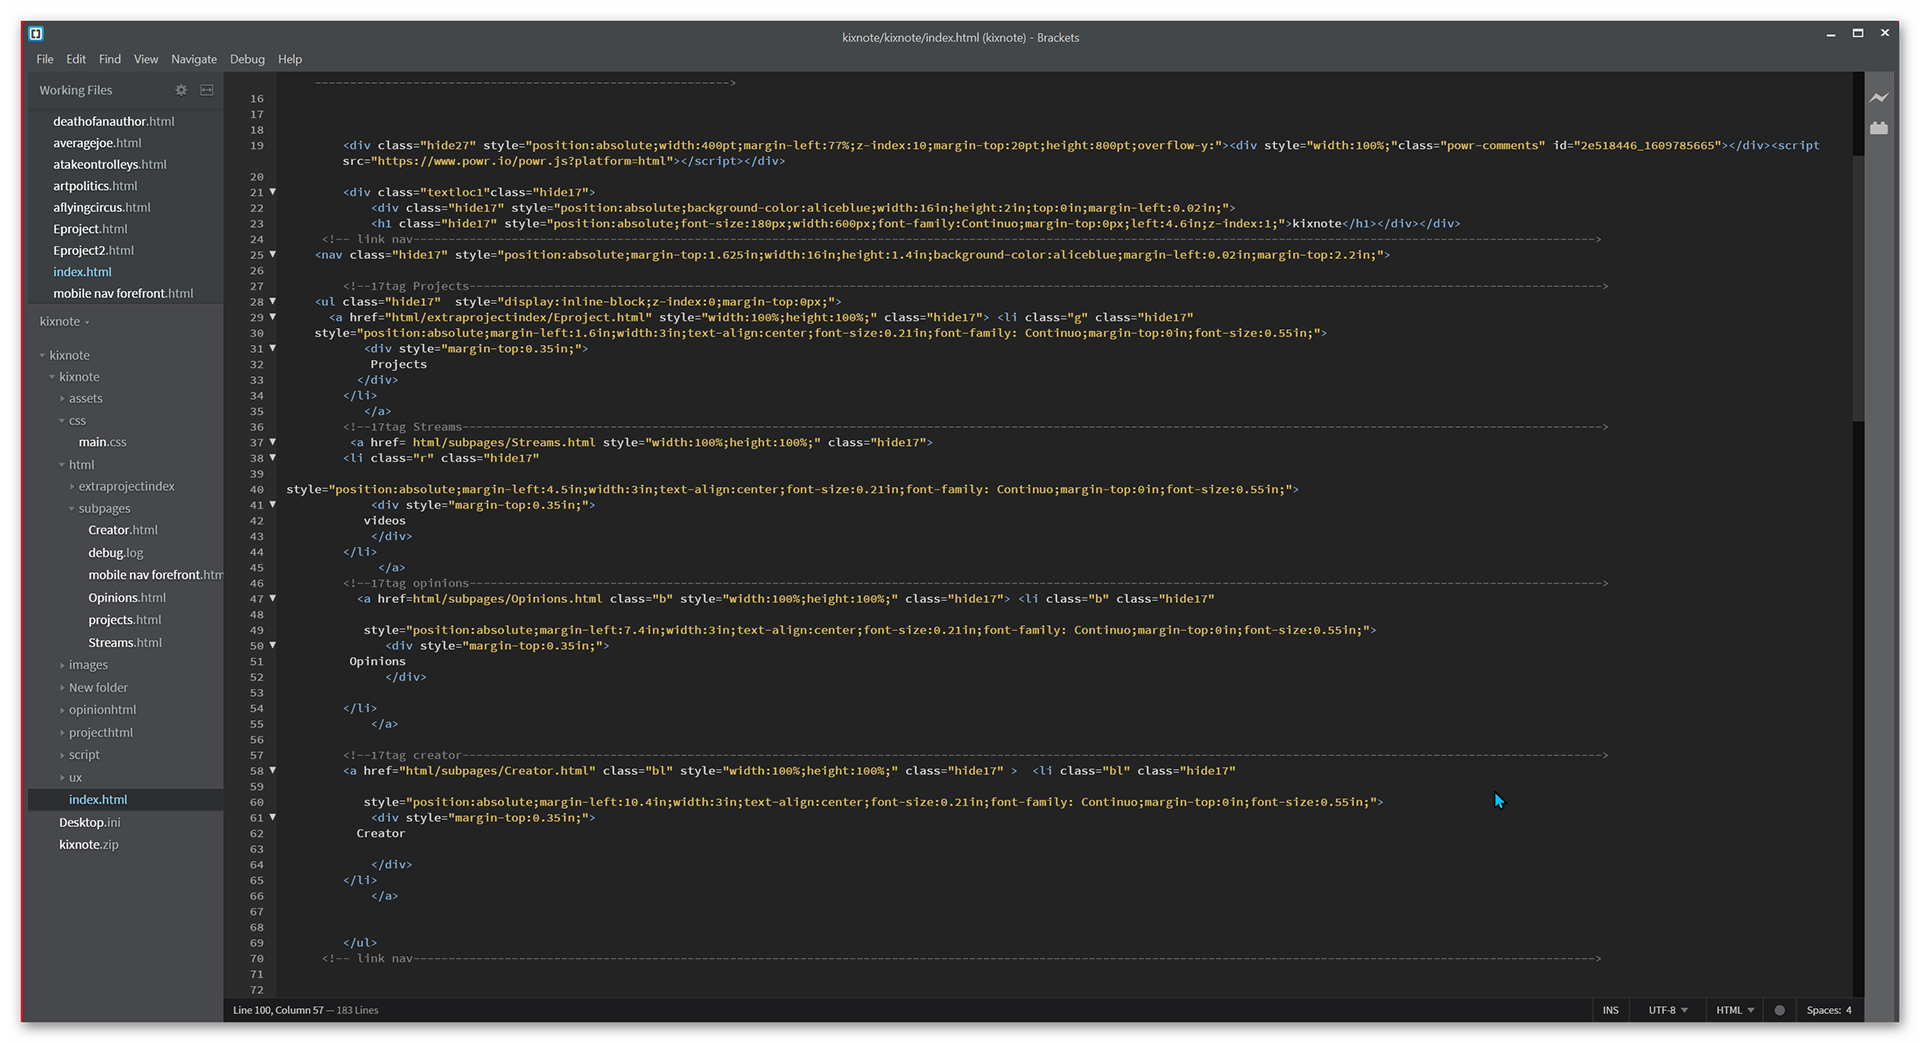Open the UTF-8 encoding dropdown
The image size is (1920, 1043).
click(x=1667, y=1010)
